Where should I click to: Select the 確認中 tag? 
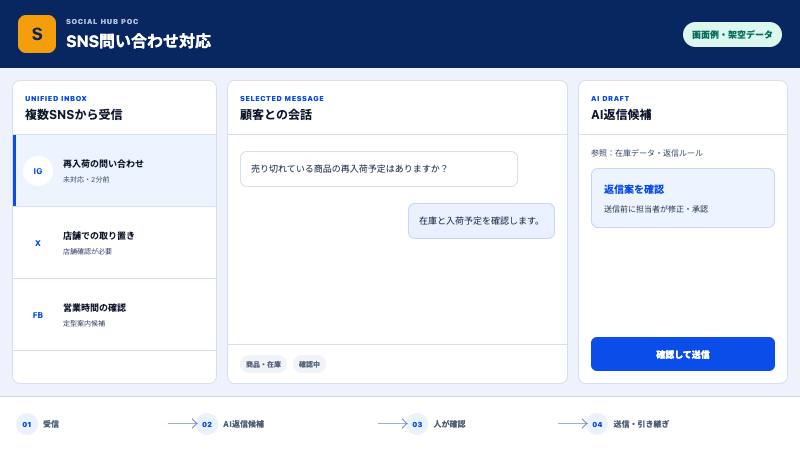coord(309,364)
